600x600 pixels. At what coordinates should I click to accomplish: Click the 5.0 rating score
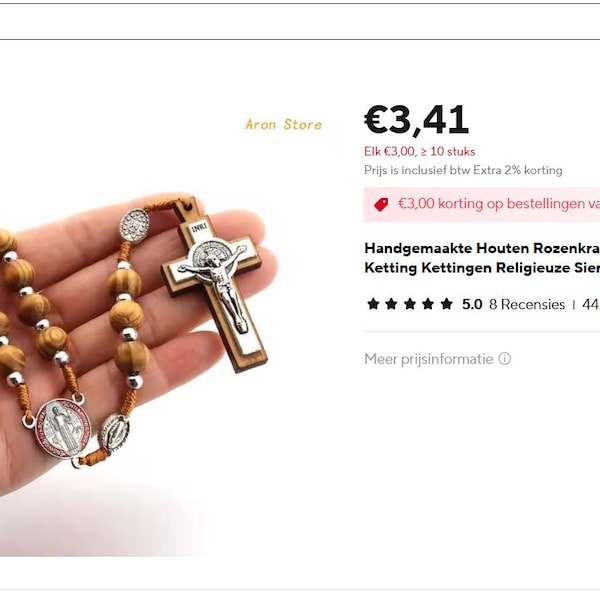472,305
